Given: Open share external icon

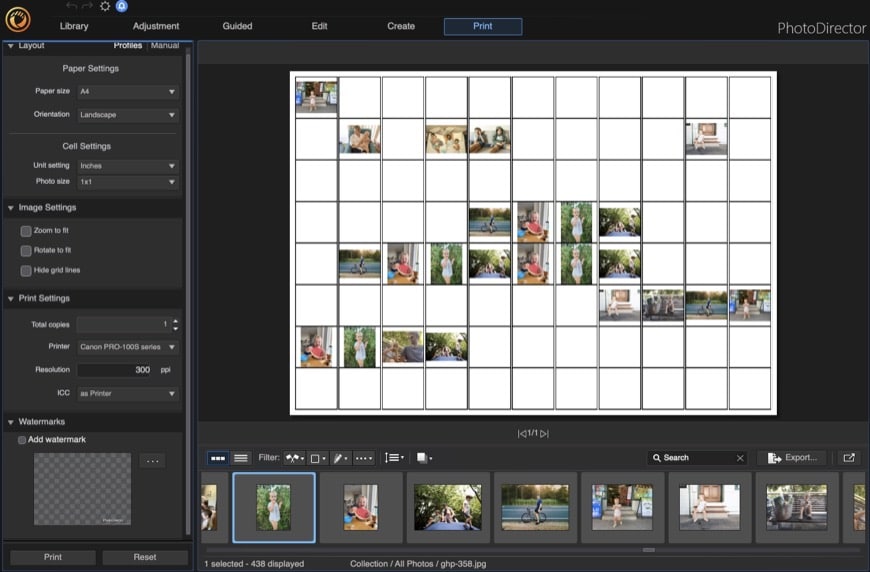Looking at the screenshot, I should tap(849, 458).
